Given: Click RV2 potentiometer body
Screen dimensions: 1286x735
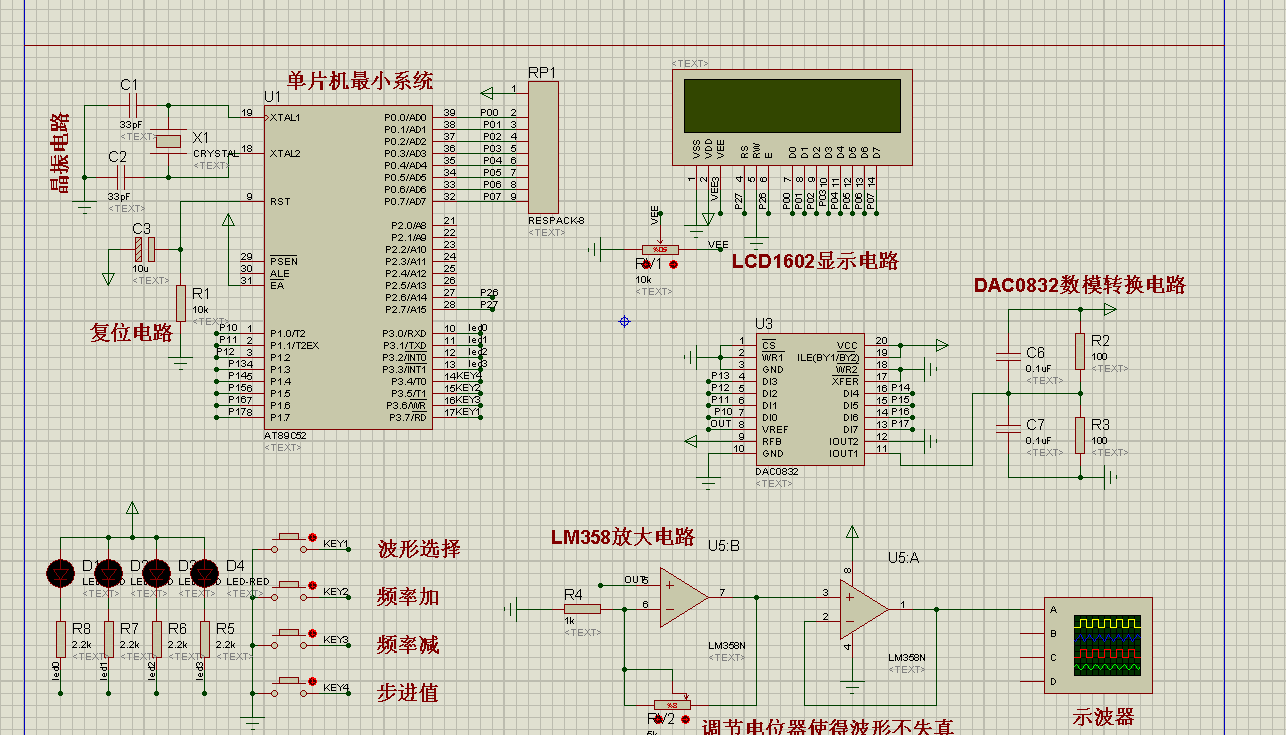Looking at the screenshot, I should pyautogui.click(x=672, y=704).
